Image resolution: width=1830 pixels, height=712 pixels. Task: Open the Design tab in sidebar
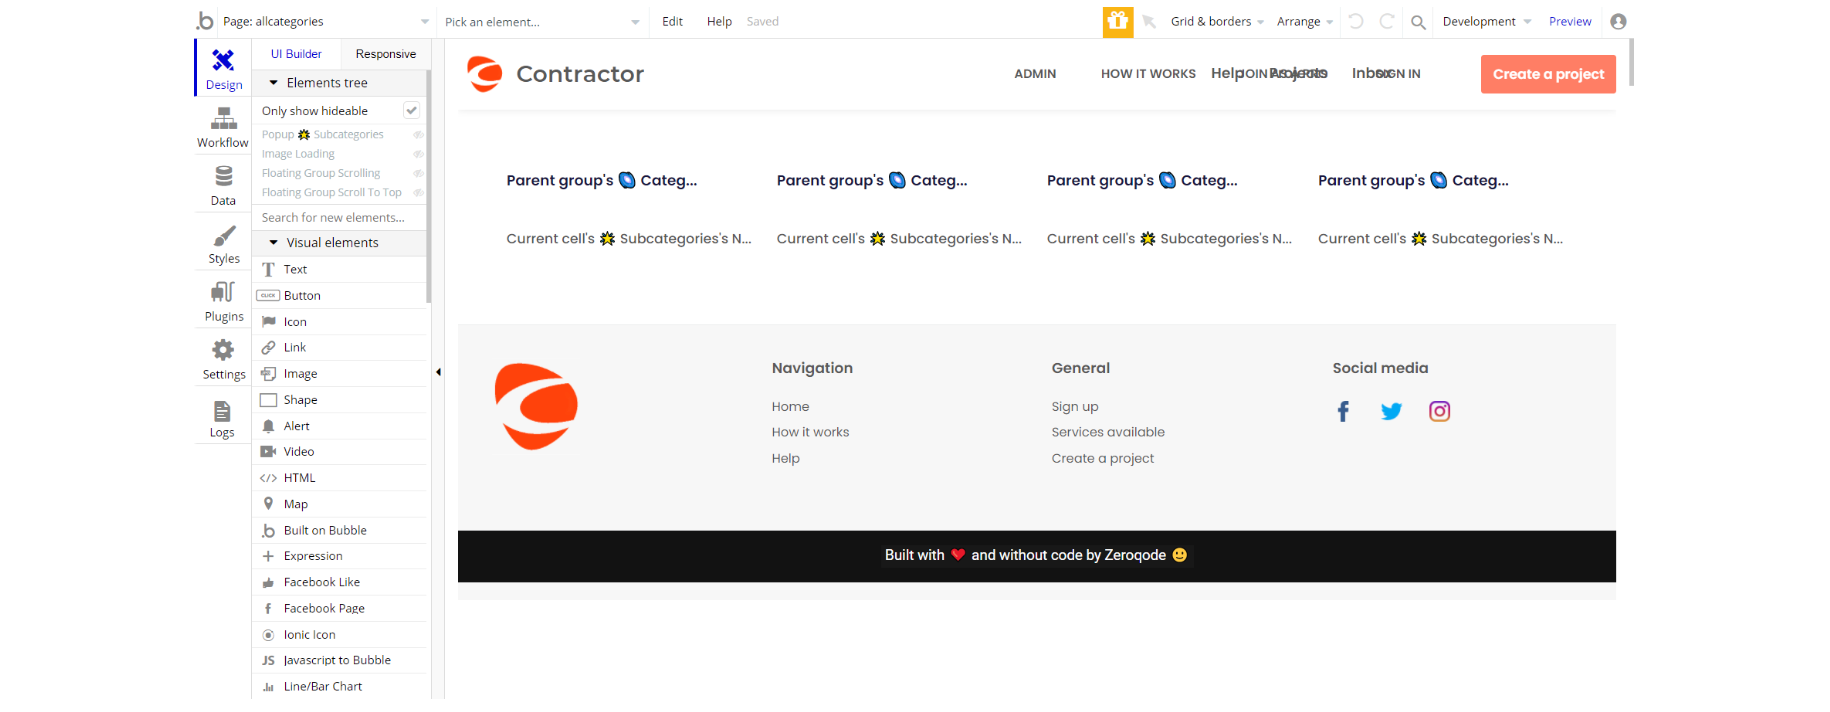tap(223, 69)
